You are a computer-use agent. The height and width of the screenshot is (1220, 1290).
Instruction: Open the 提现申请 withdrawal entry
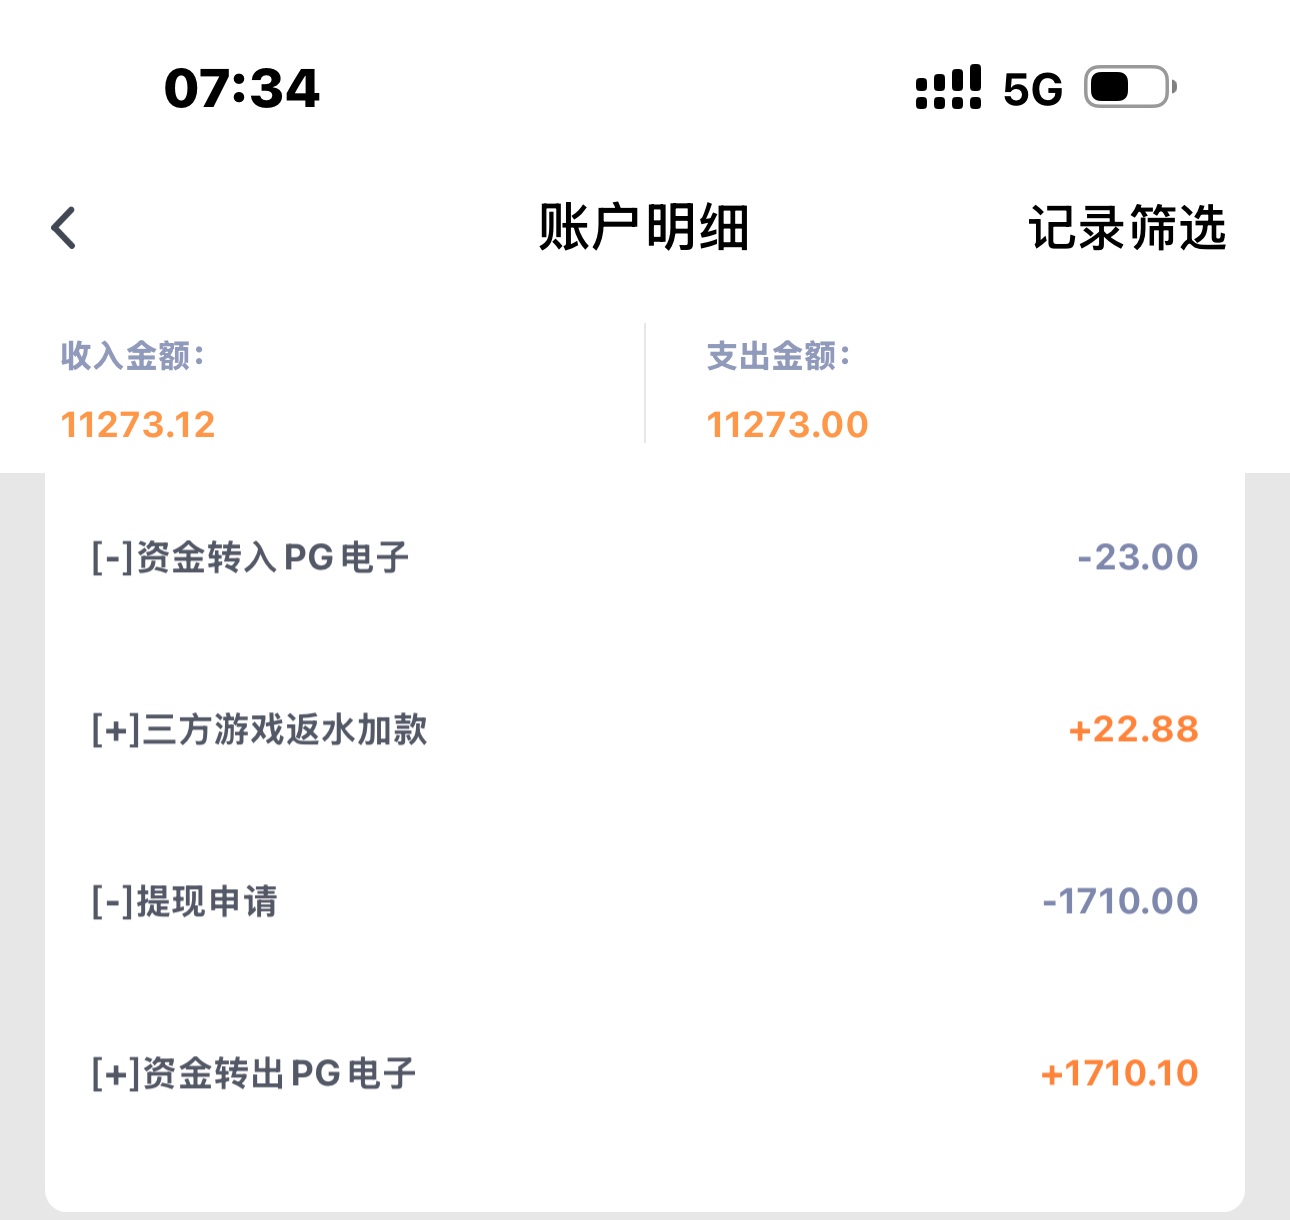pyautogui.click(x=184, y=901)
